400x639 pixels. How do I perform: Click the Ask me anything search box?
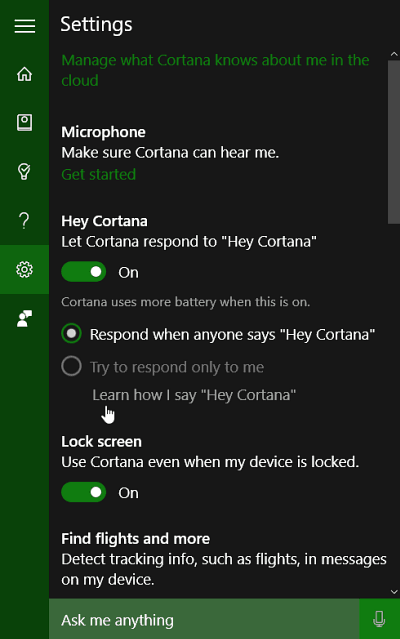(204, 619)
